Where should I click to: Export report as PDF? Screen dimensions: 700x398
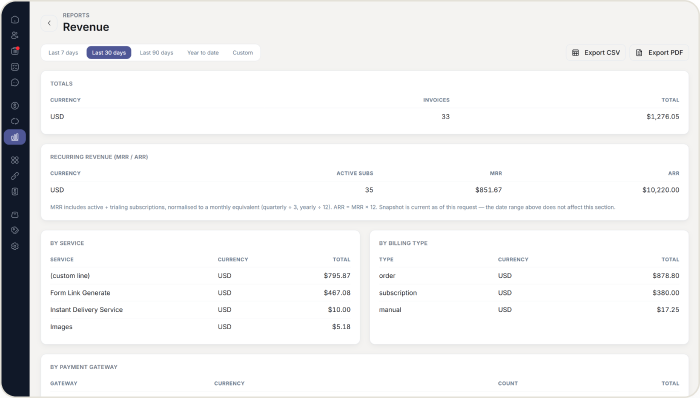coord(659,53)
